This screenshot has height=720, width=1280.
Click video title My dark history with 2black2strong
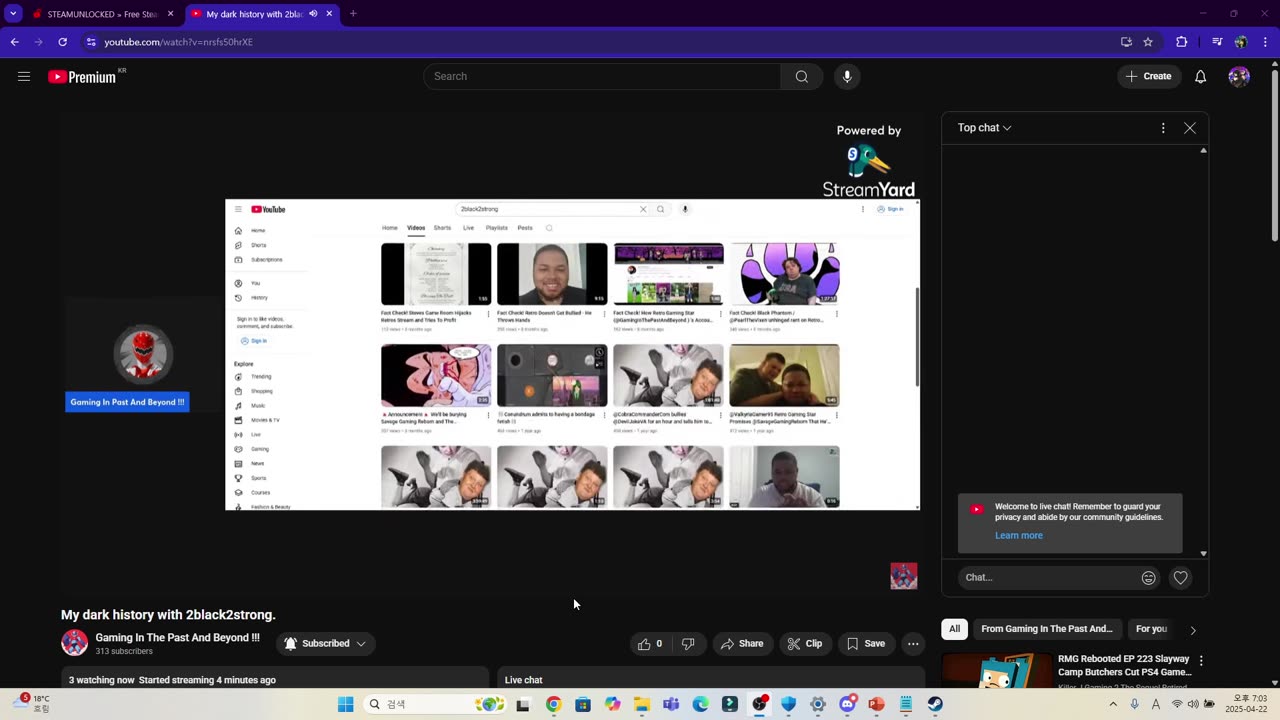click(168, 614)
